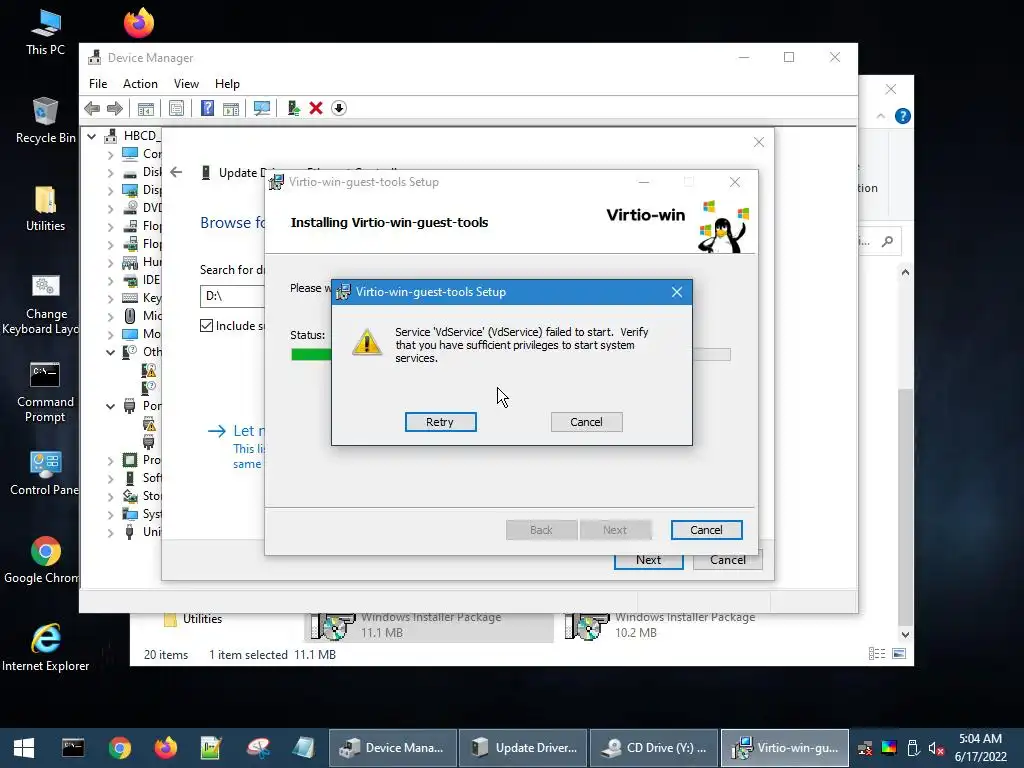Open Change Keyboard Layout desktop icon

(x=45, y=304)
